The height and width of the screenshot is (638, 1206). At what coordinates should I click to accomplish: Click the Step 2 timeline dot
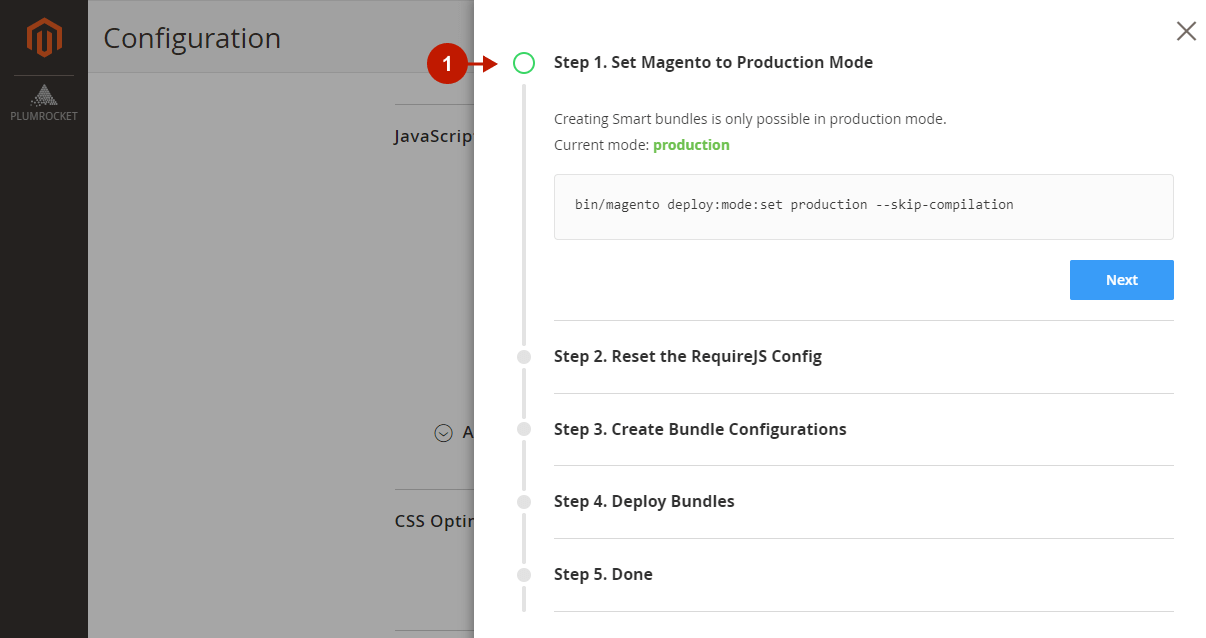(x=524, y=357)
